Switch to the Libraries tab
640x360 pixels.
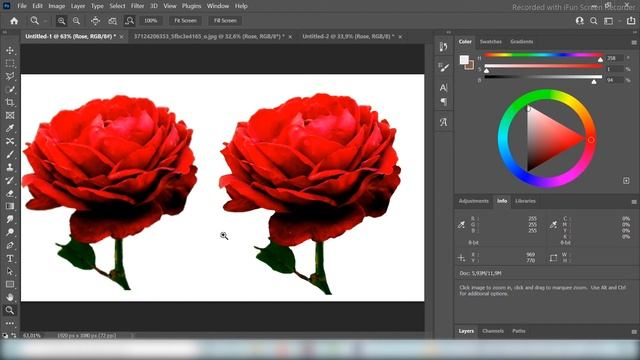click(x=525, y=201)
